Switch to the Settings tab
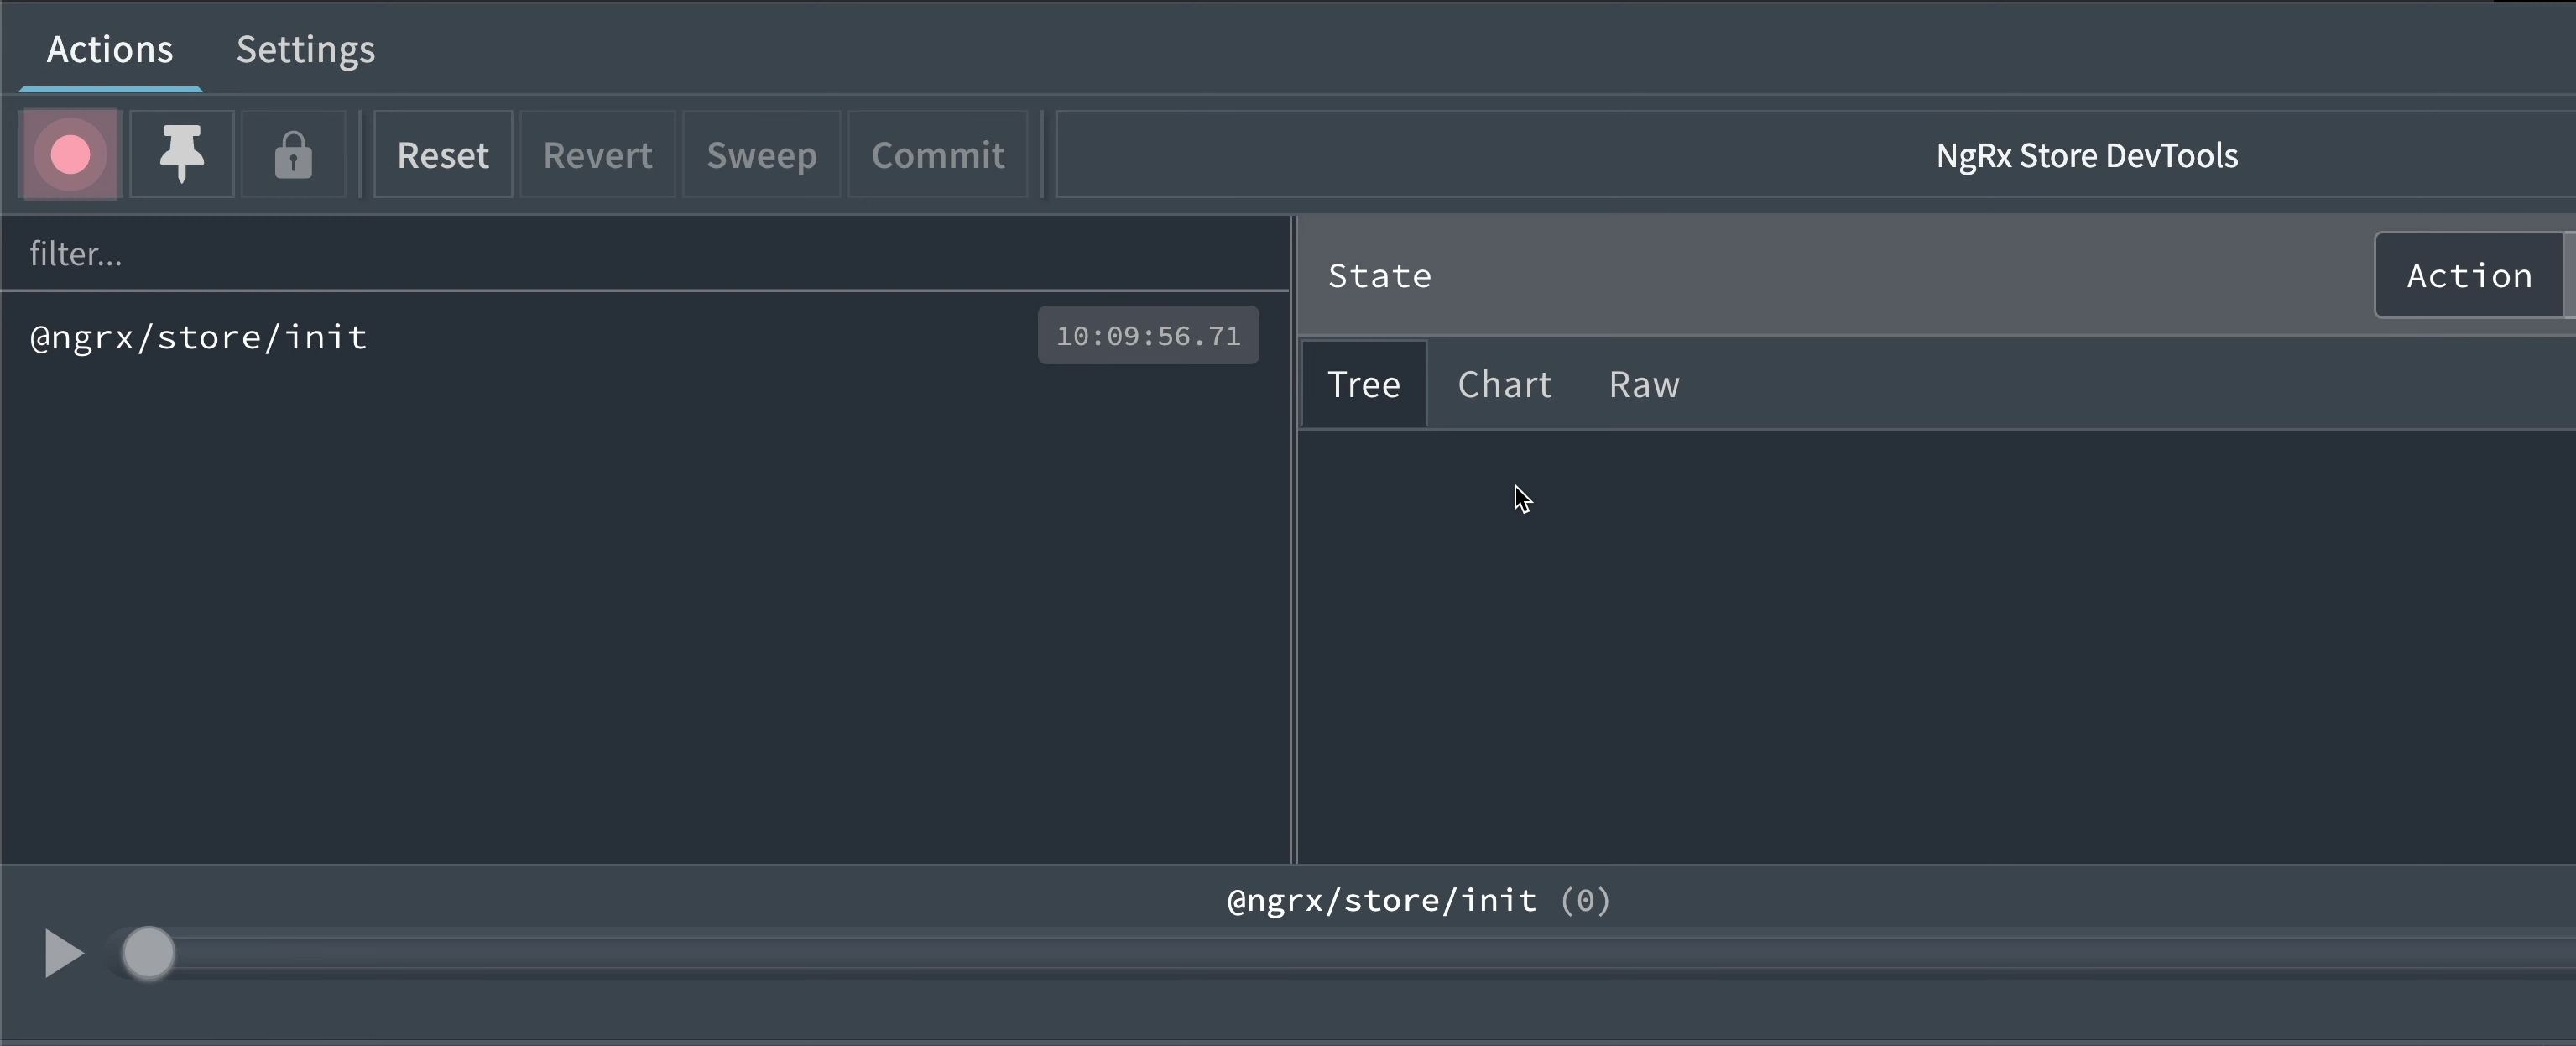 [305, 49]
